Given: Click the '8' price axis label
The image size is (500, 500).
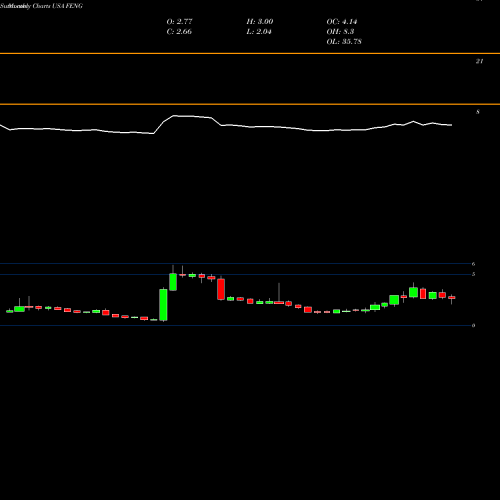Looking at the screenshot, I should click(478, 112).
